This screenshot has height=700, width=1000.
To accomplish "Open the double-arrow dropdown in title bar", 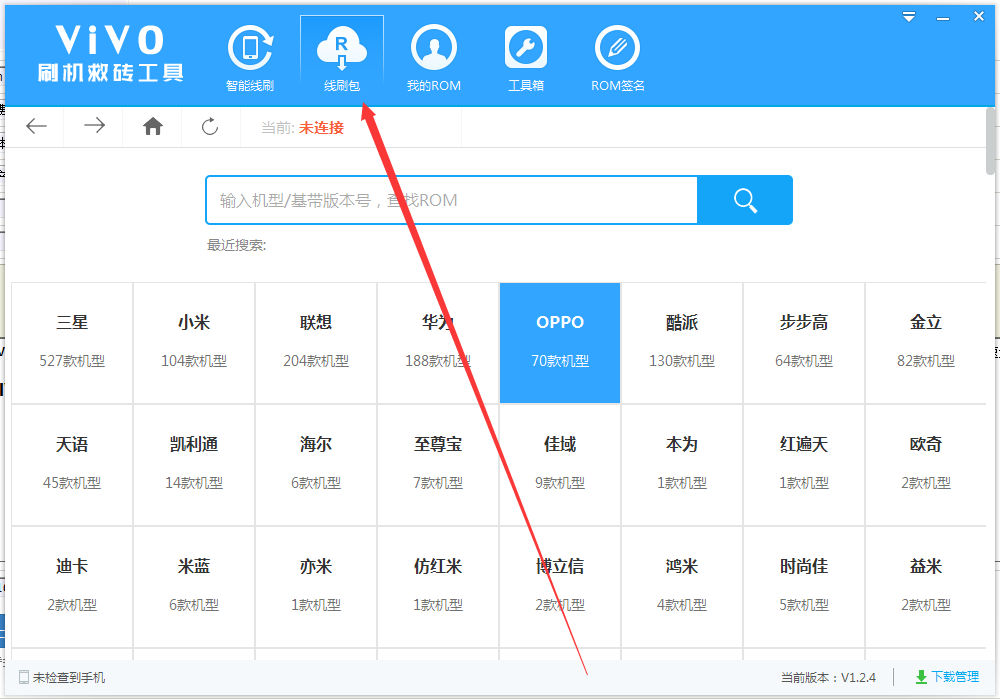I will click(908, 16).
